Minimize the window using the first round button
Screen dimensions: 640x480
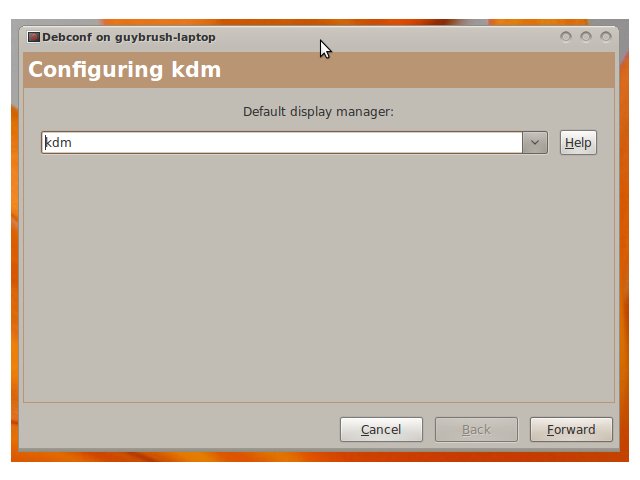pos(565,37)
